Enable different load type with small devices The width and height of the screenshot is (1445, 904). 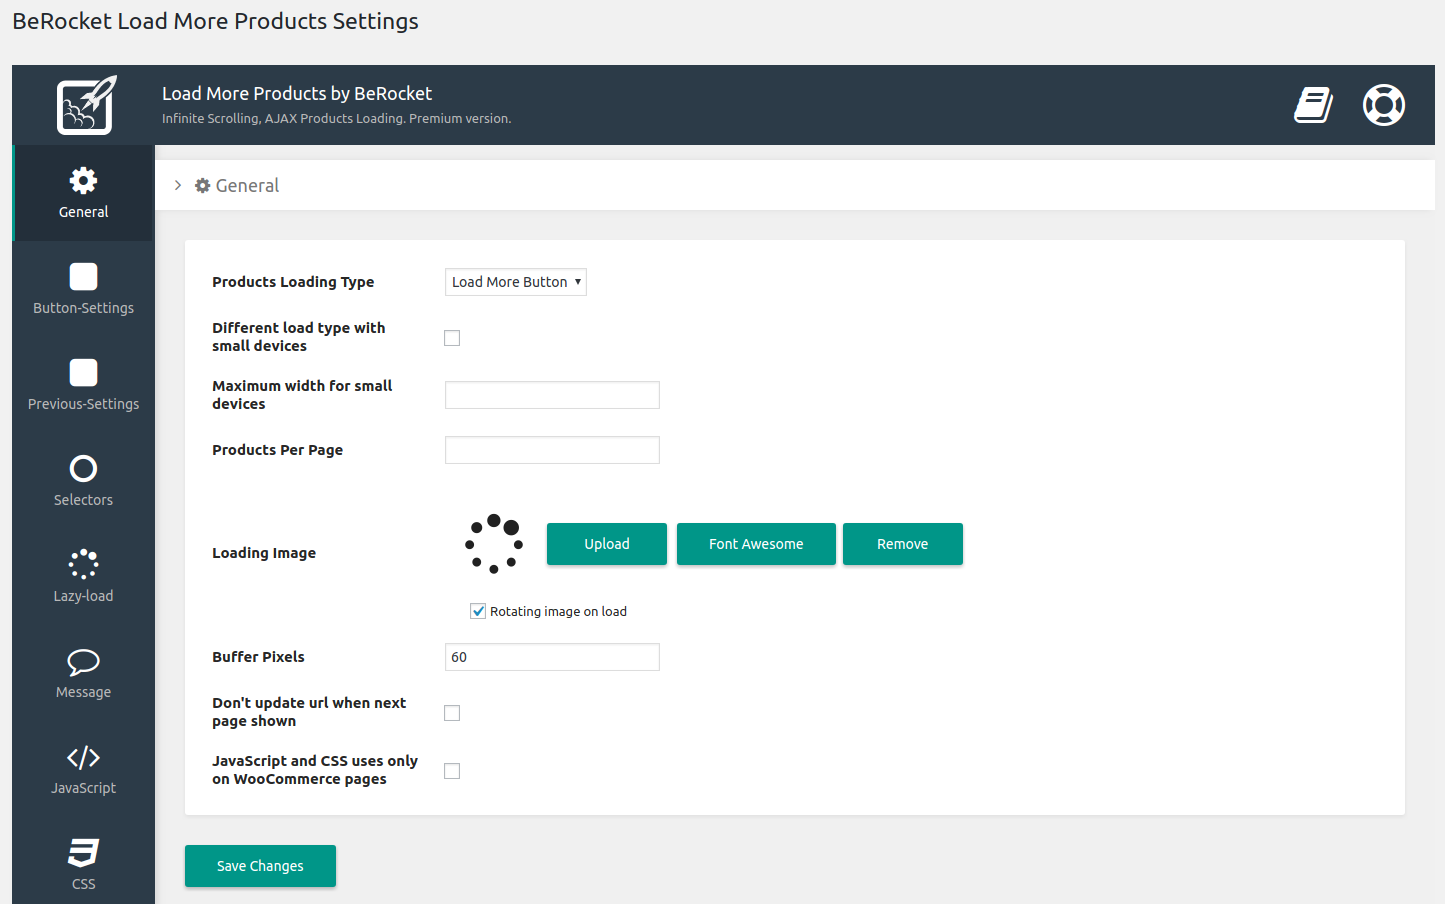pyautogui.click(x=451, y=338)
